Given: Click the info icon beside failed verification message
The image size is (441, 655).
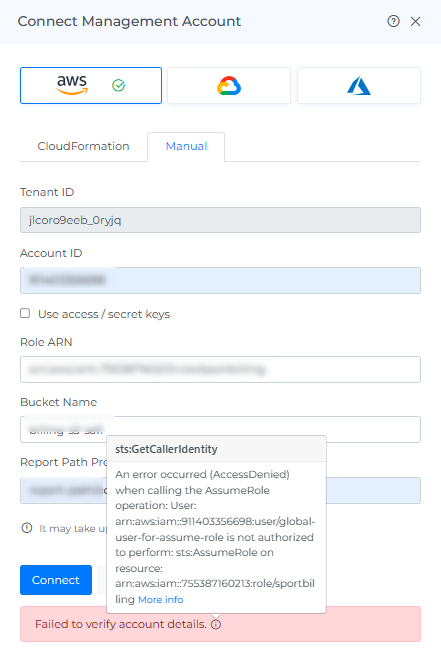Looking at the screenshot, I should (216, 625).
